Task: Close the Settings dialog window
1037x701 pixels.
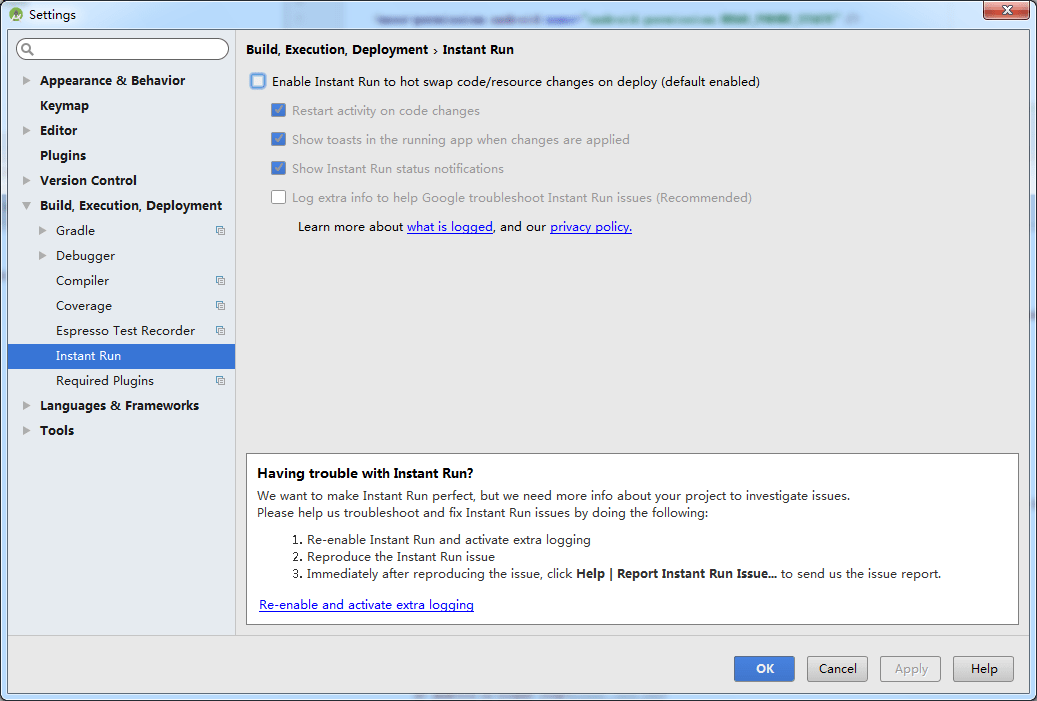Action: (x=1006, y=10)
